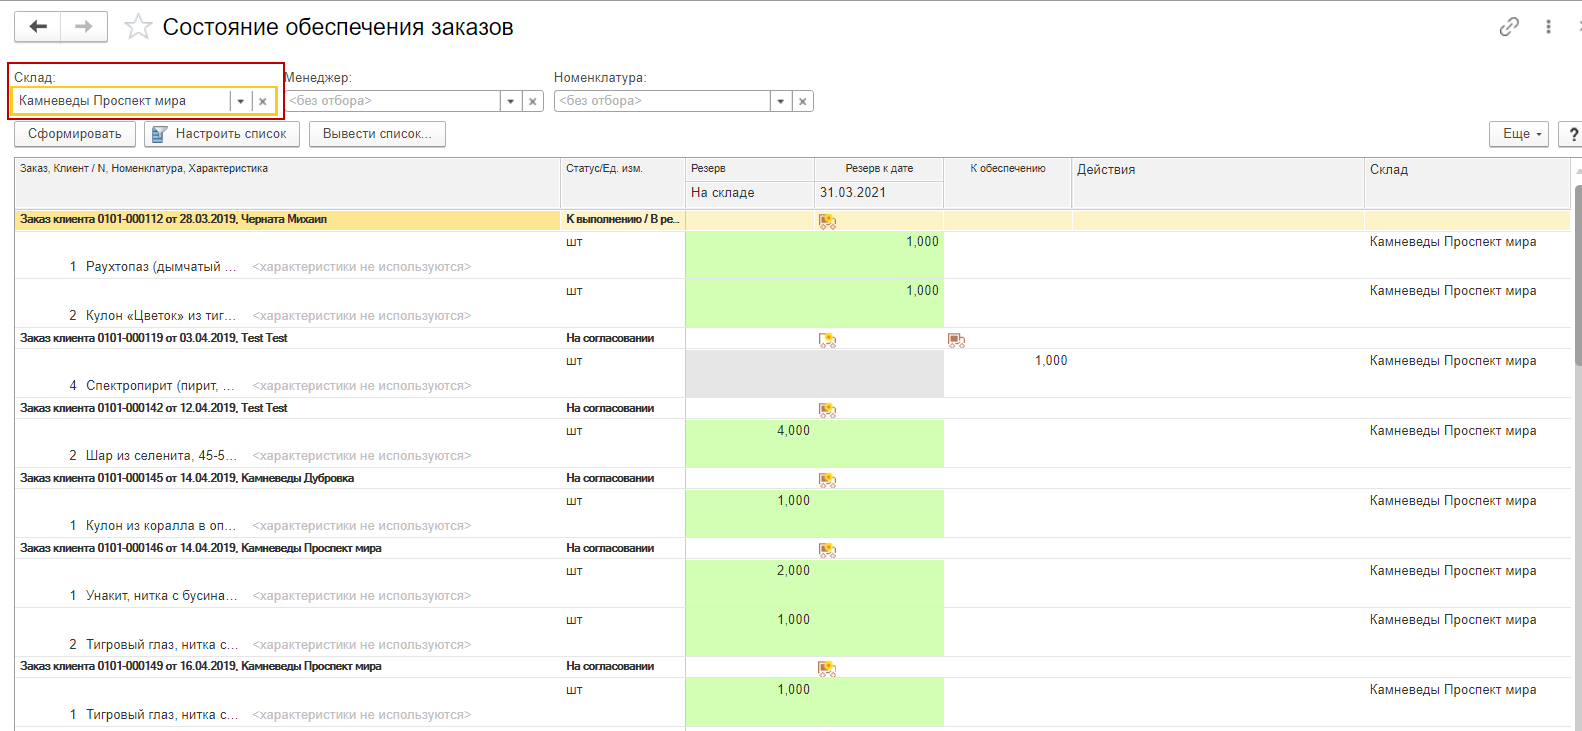The width and height of the screenshot is (1582, 731).
Task: Click the Настроить список button
Action: pyautogui.click(x=219, y=134)
